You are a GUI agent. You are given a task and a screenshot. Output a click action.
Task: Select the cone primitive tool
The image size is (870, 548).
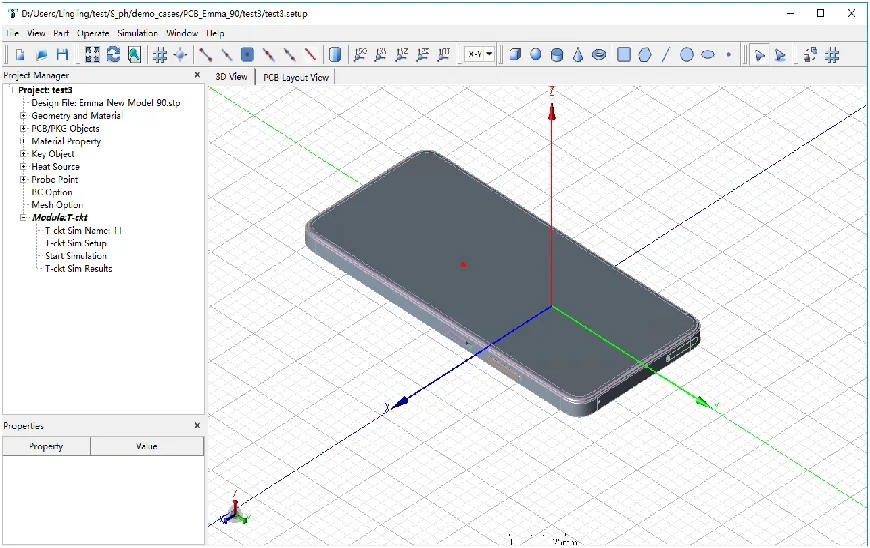(x=578, y=55)
